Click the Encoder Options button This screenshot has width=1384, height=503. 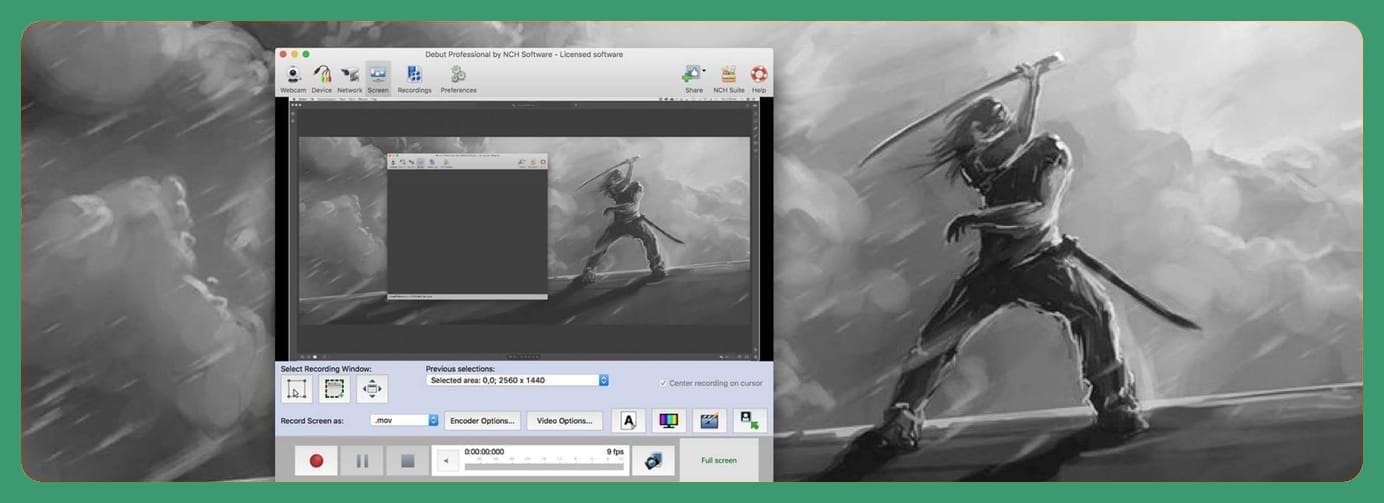[482, 421]
